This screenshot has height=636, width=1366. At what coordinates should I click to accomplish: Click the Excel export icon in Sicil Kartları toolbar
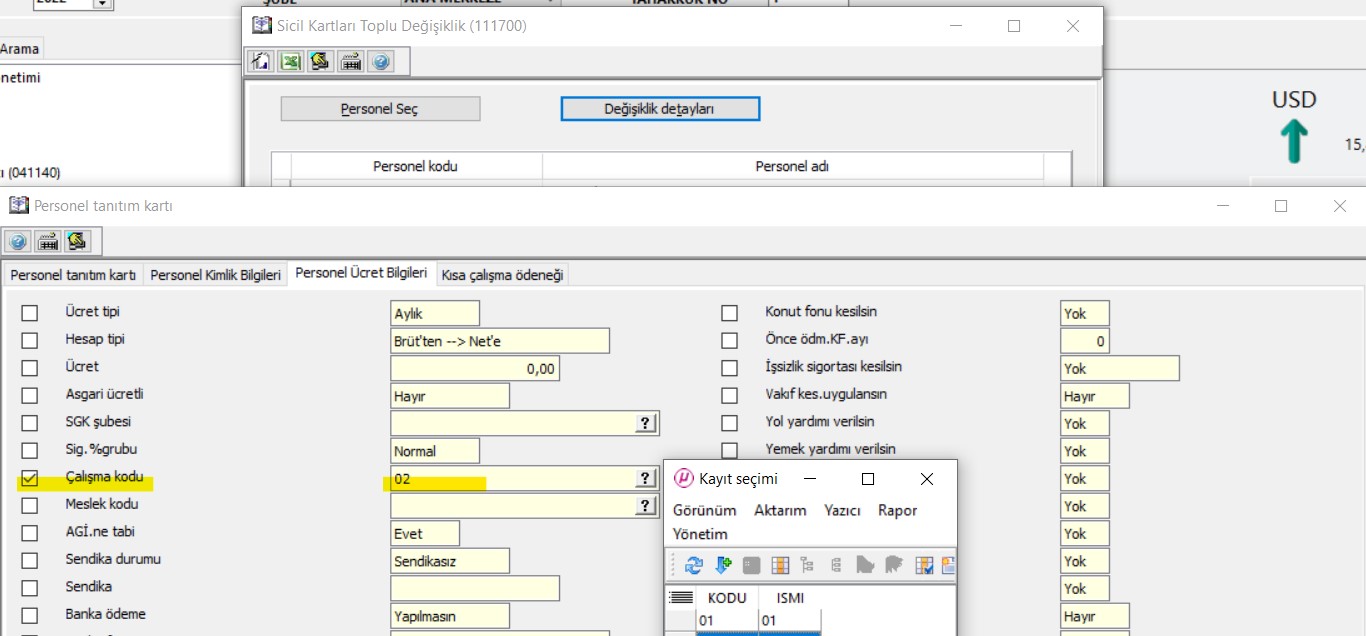(290, 62)
